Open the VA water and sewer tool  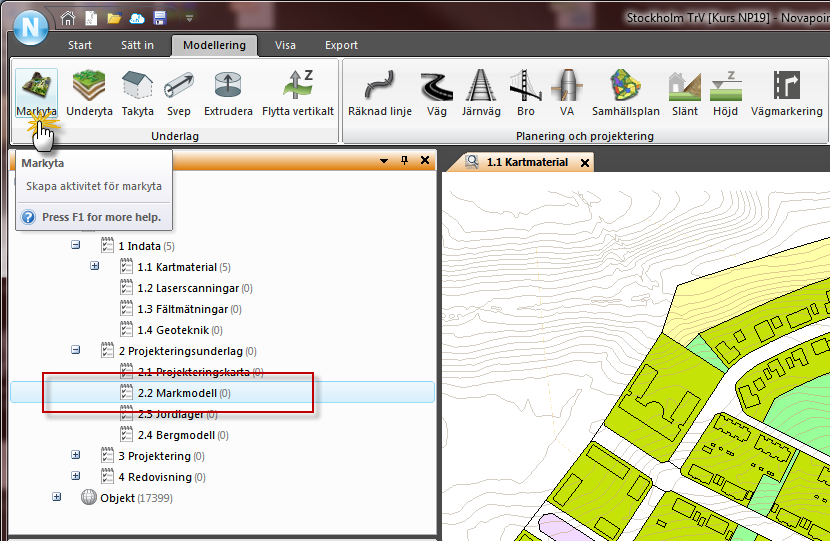pyautogui.click(x=566, y=92)
